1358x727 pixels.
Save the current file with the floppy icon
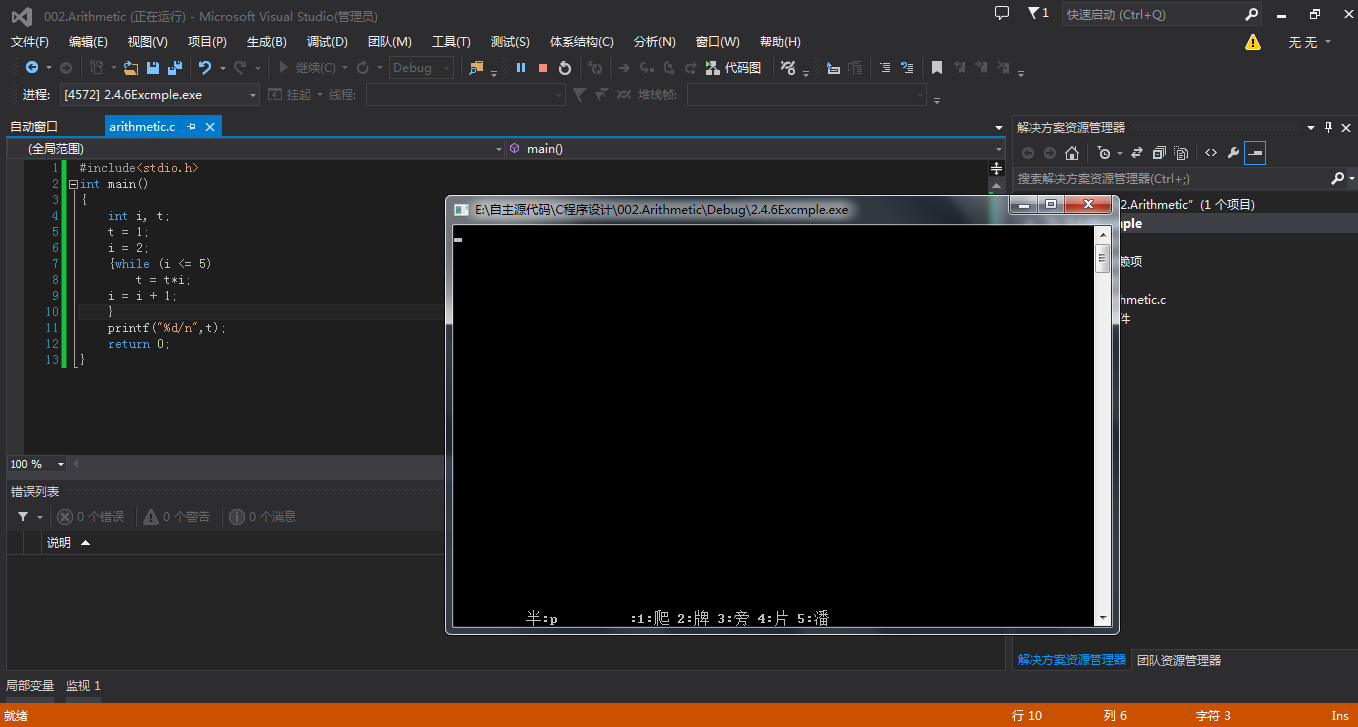pos(153,68)
